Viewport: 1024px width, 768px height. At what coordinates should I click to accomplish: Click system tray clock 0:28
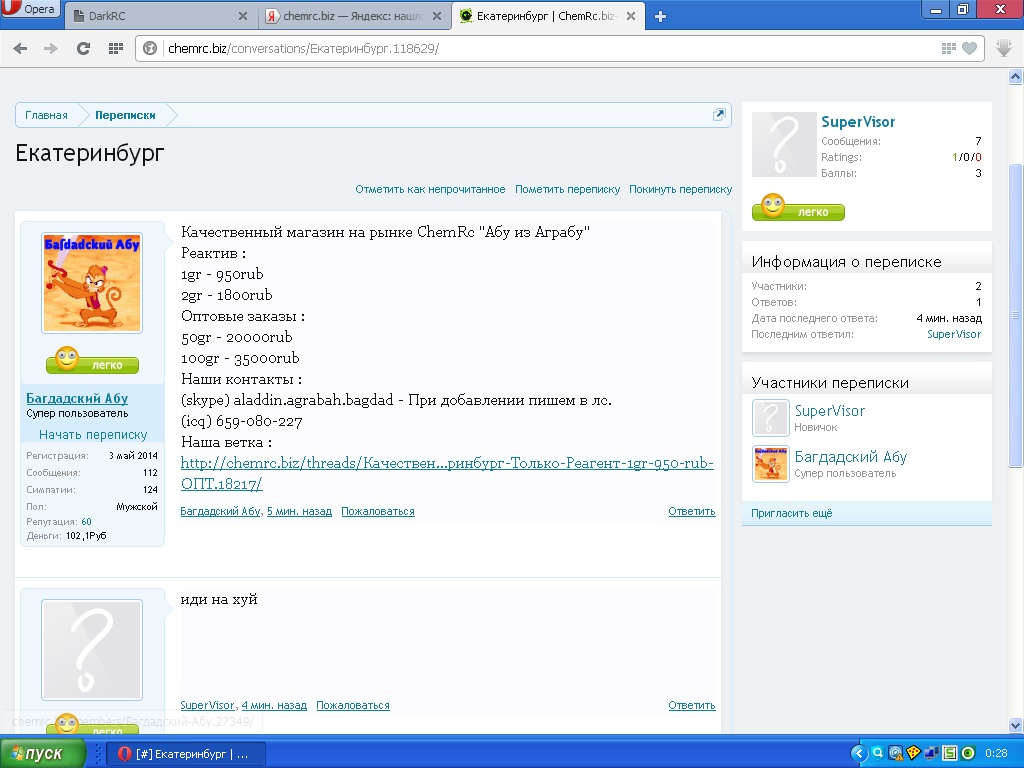coord(996,754)
